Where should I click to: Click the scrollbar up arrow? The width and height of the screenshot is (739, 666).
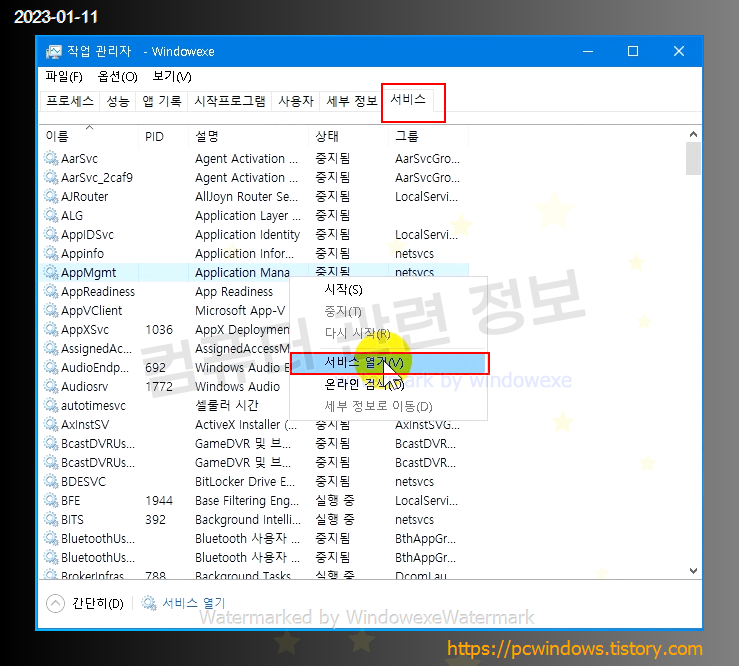point(693,134)
